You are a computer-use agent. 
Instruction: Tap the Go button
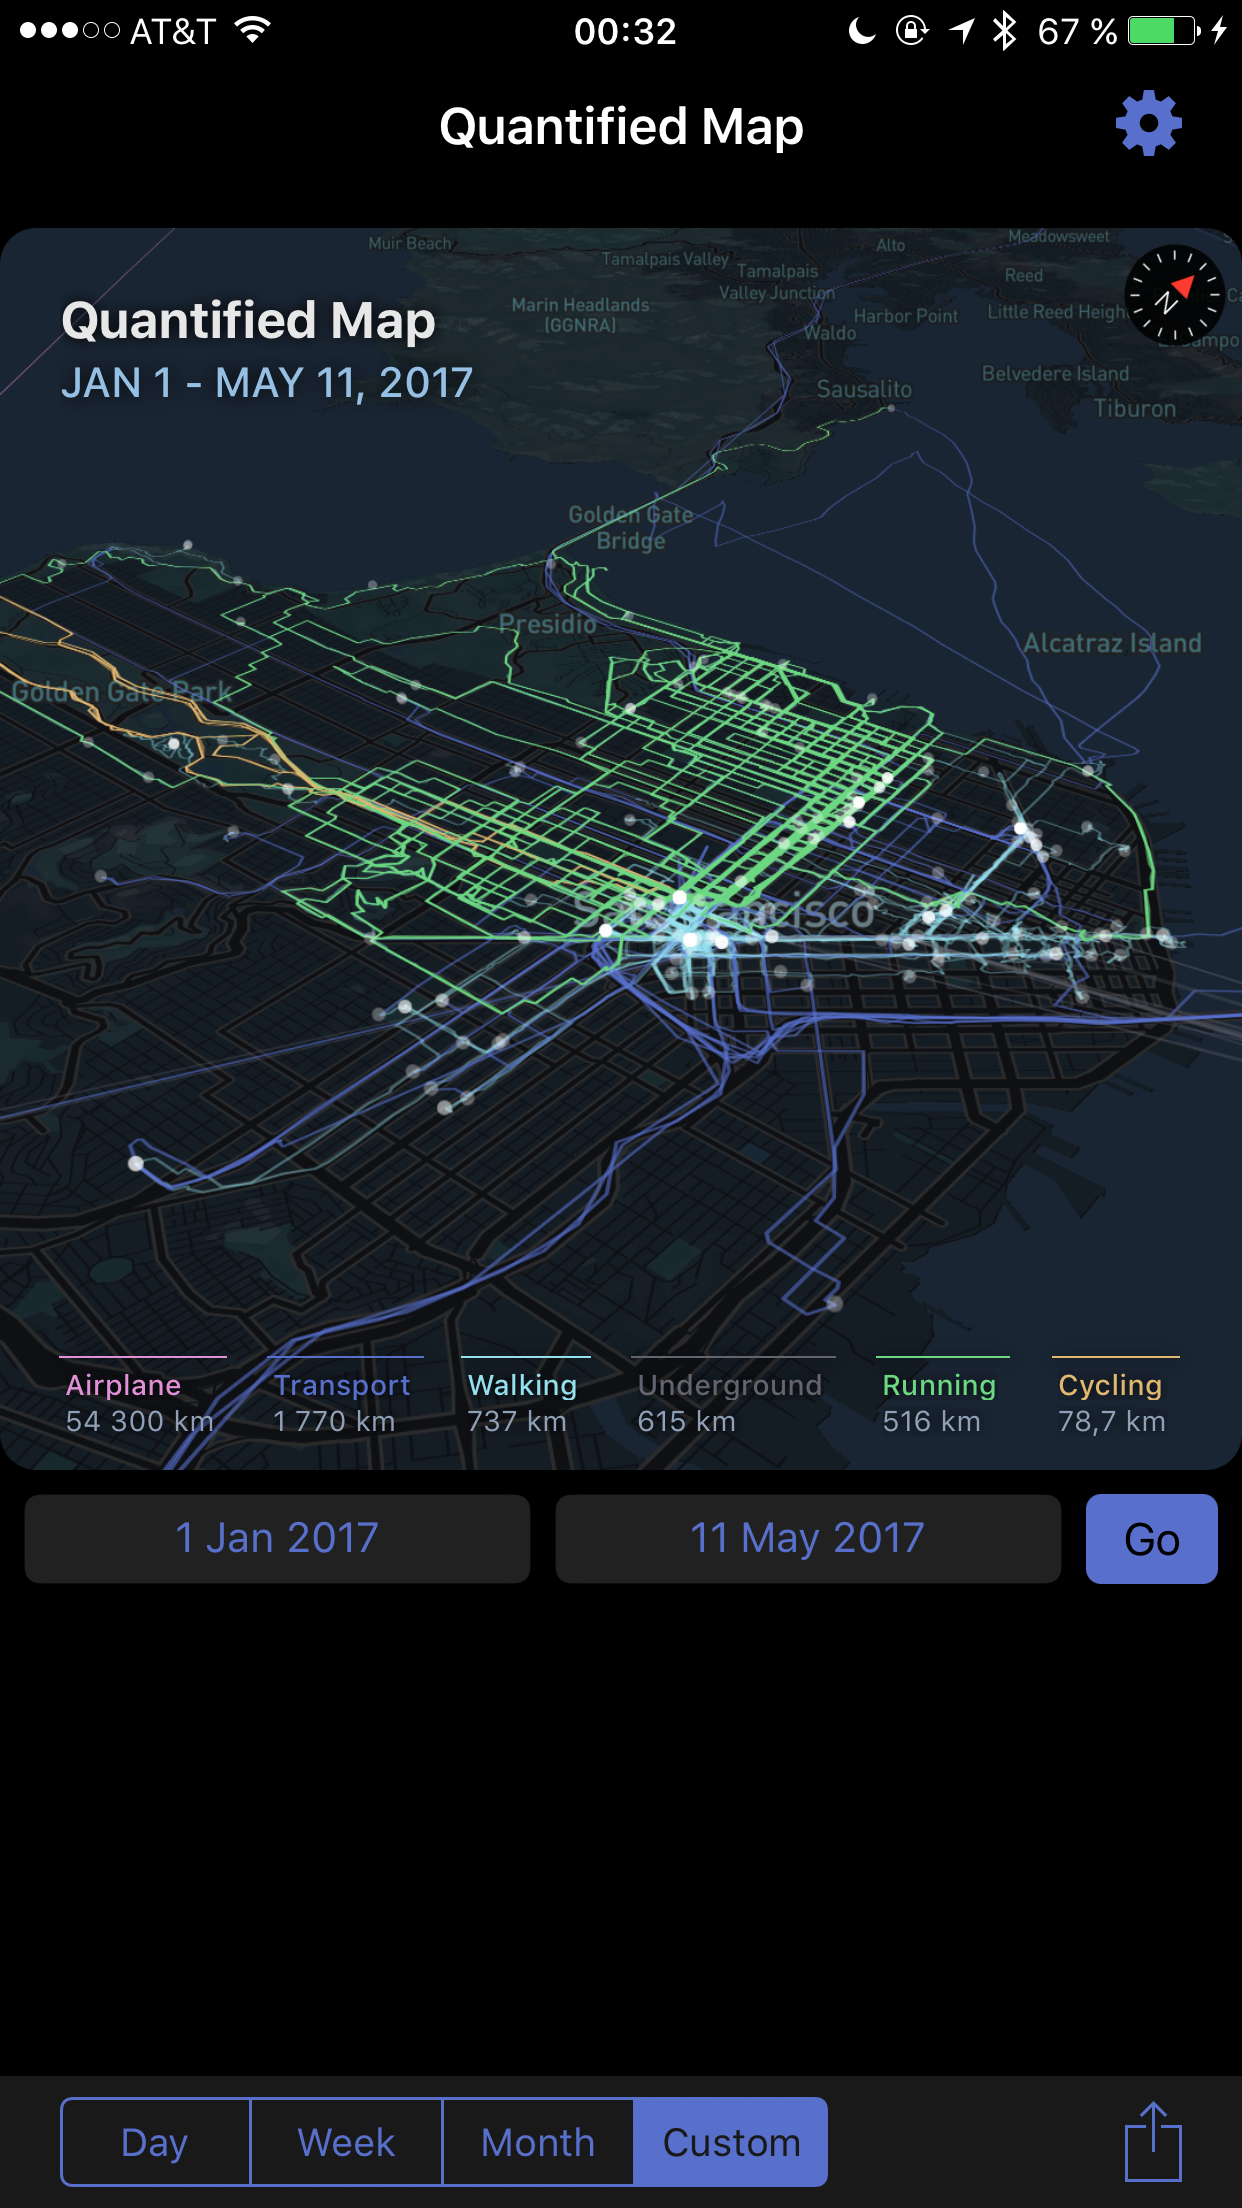[1152, 1539]
